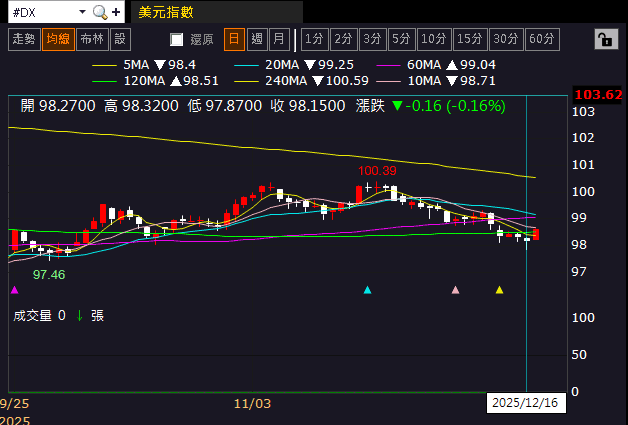Click the cyan triangle marker
This screenshot has width=628, height=425.
pyautogui.click(x=368, y=290)
